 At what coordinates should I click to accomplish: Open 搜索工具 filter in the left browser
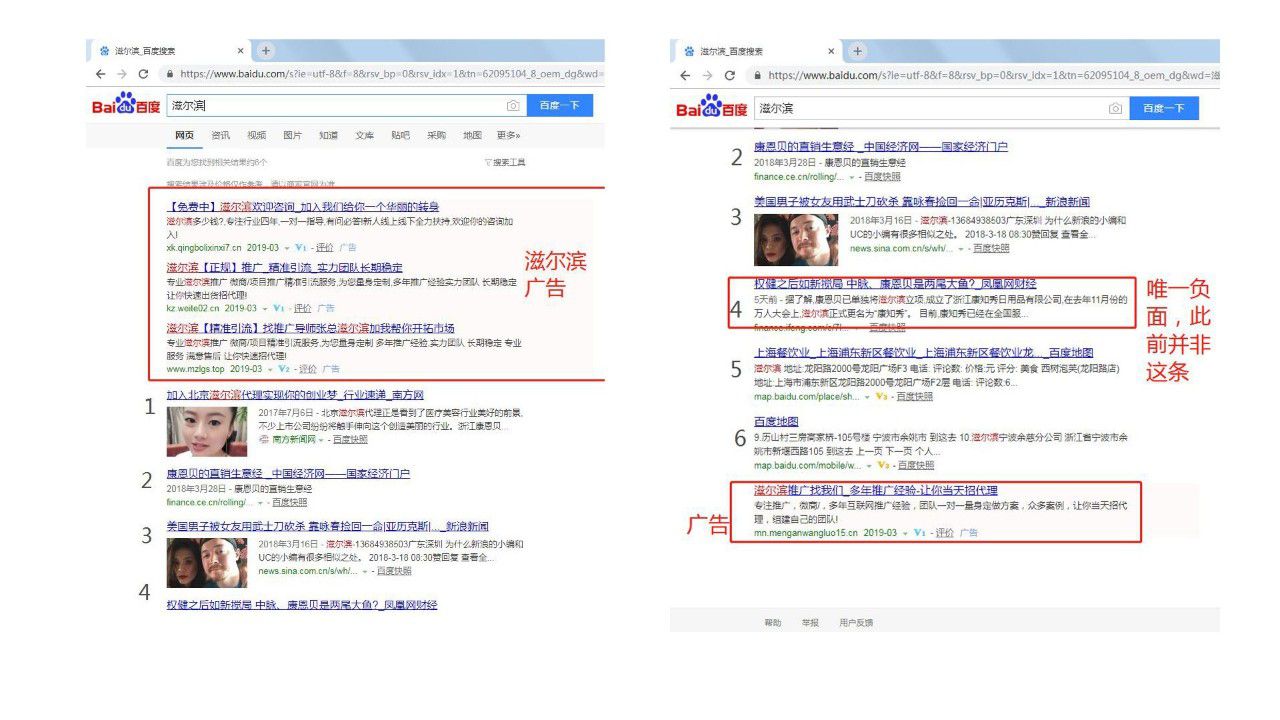(505, 162)
